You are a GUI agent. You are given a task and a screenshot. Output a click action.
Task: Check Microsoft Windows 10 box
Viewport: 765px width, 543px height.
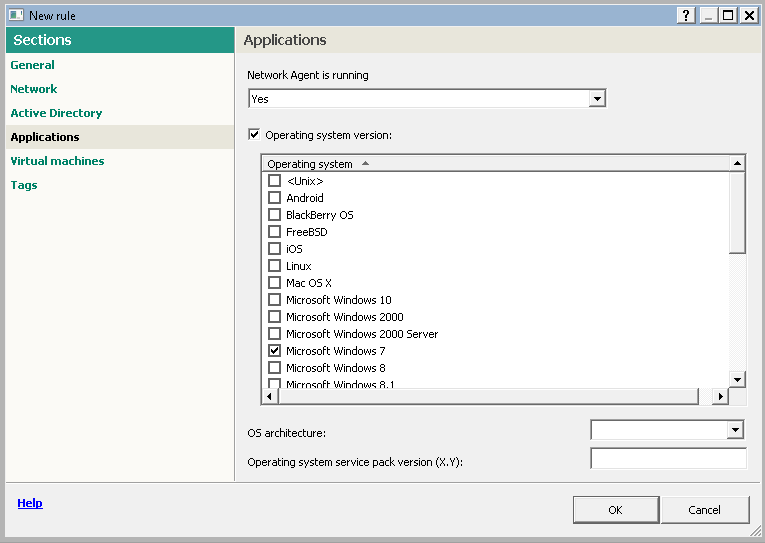click(x=275, y=300)
